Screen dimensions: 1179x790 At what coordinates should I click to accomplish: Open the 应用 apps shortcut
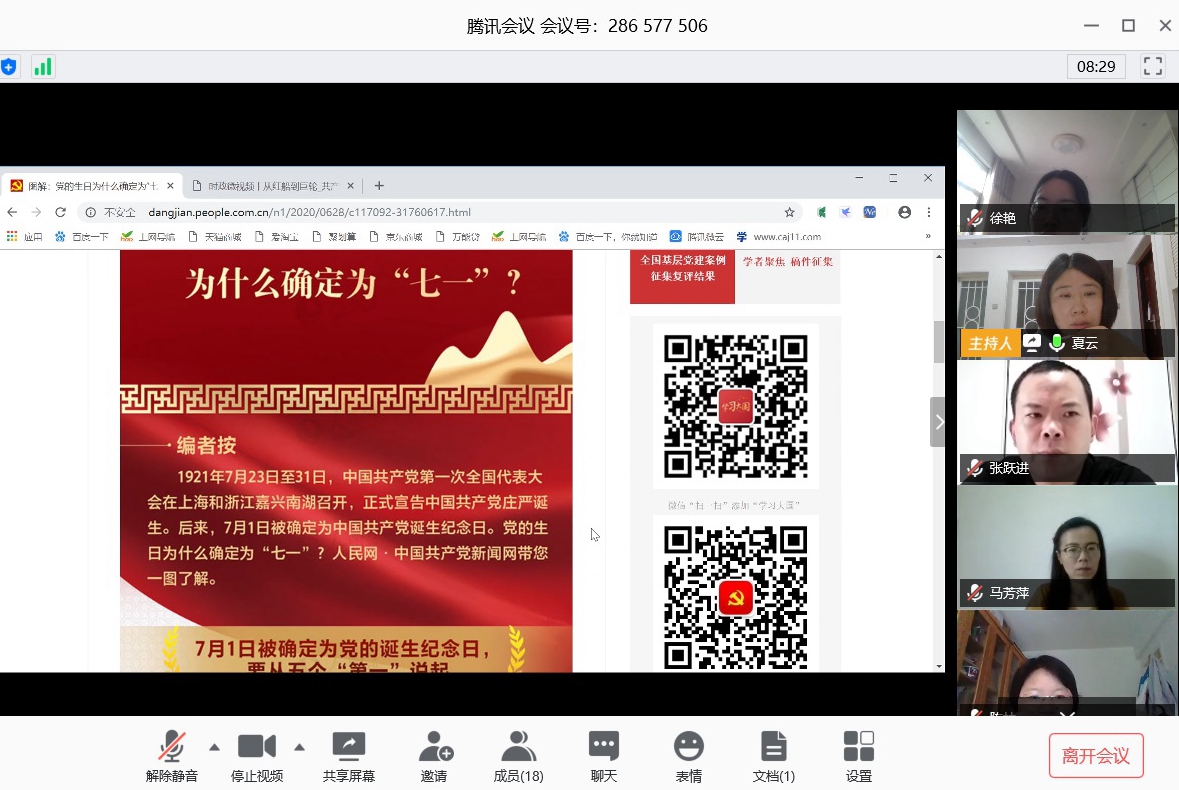pos(25,237)
